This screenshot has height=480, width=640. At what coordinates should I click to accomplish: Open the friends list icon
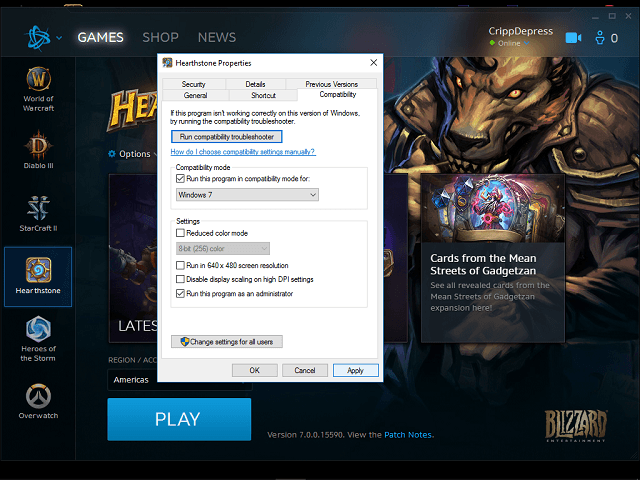pos(600,38)
